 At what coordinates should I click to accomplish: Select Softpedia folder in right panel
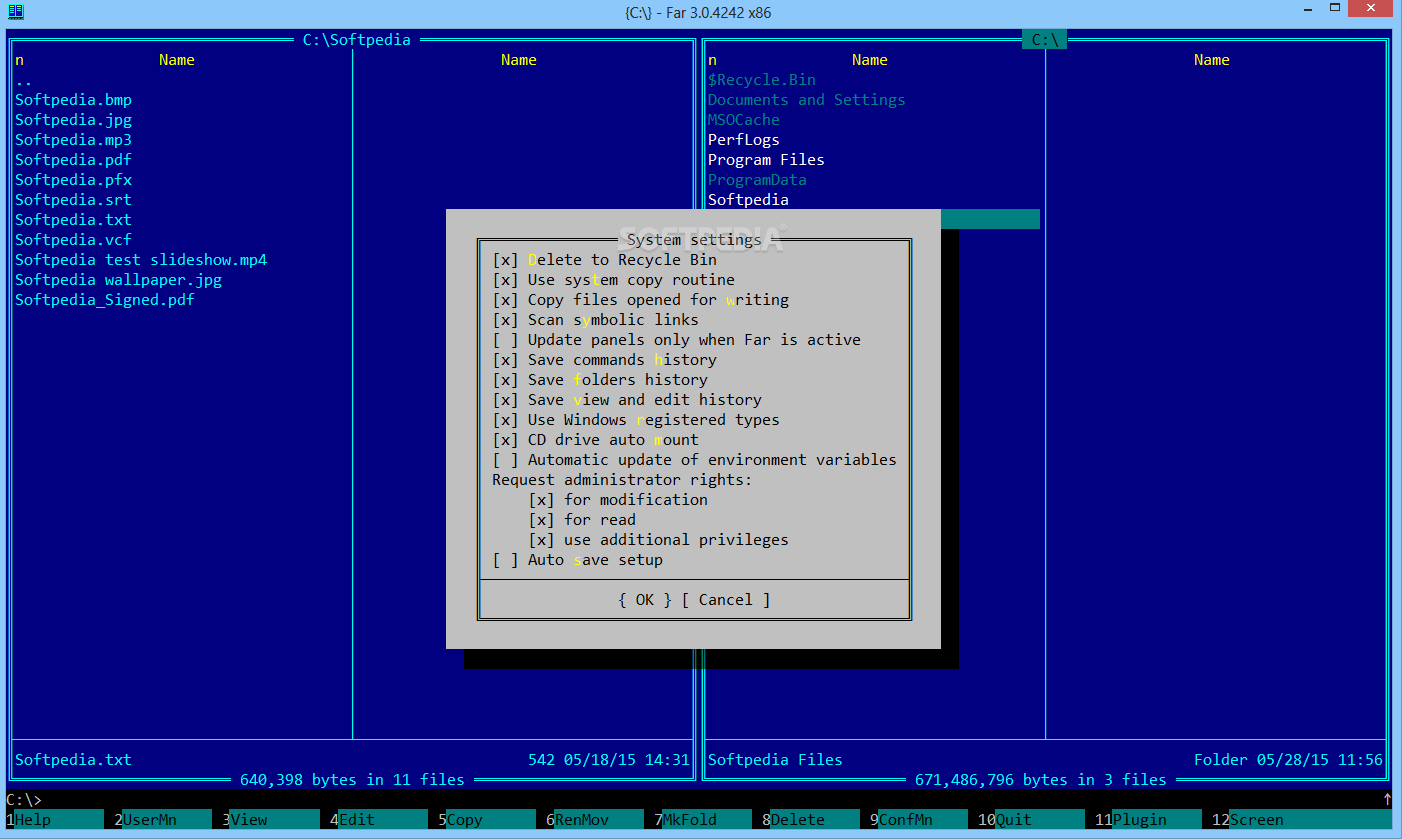coord(748,200)
